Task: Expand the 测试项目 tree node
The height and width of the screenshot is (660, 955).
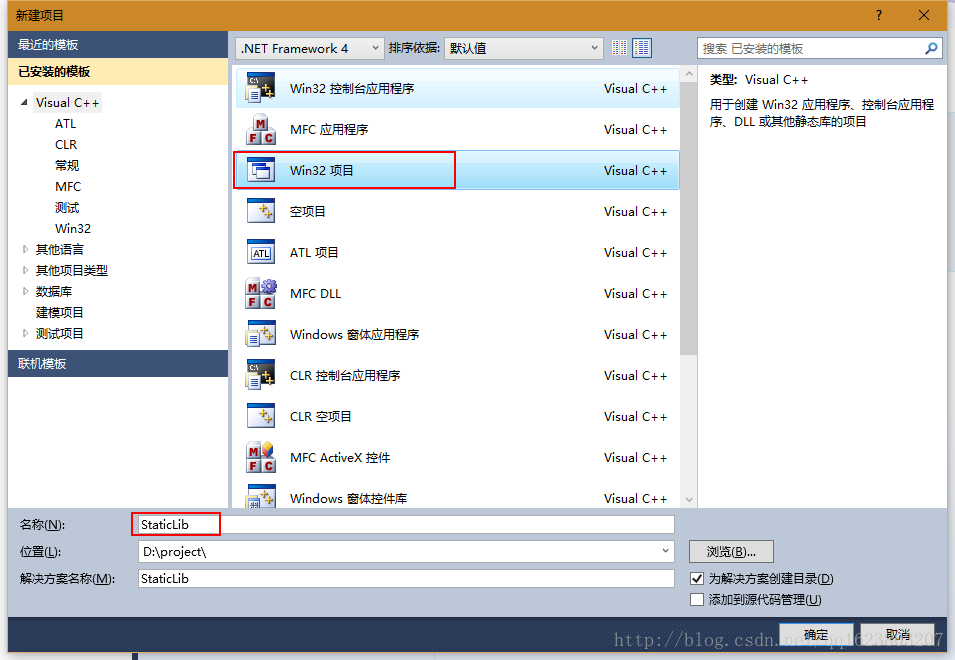Action: tap(25, 333)
